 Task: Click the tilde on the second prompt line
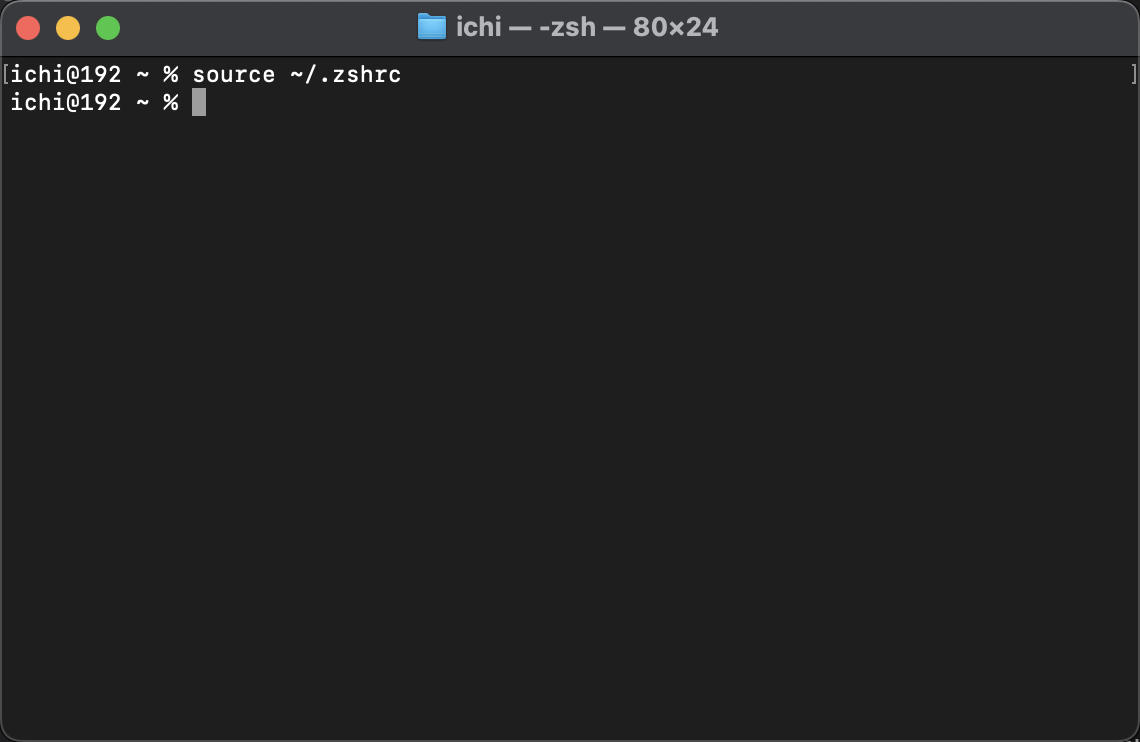click(x=142, y=103)
